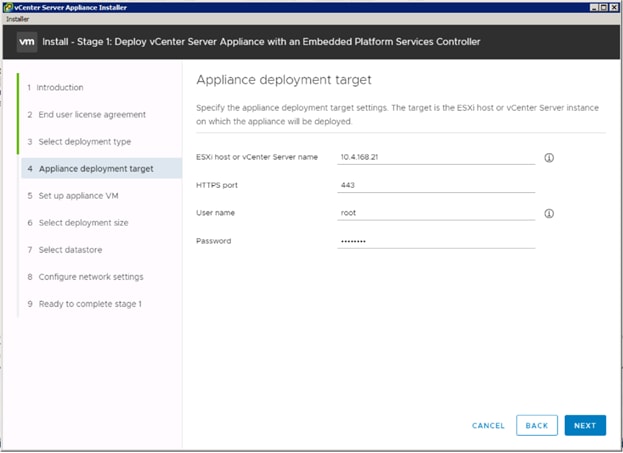Click the NEXT button
The image size is (623, 453).
(585, 425)
